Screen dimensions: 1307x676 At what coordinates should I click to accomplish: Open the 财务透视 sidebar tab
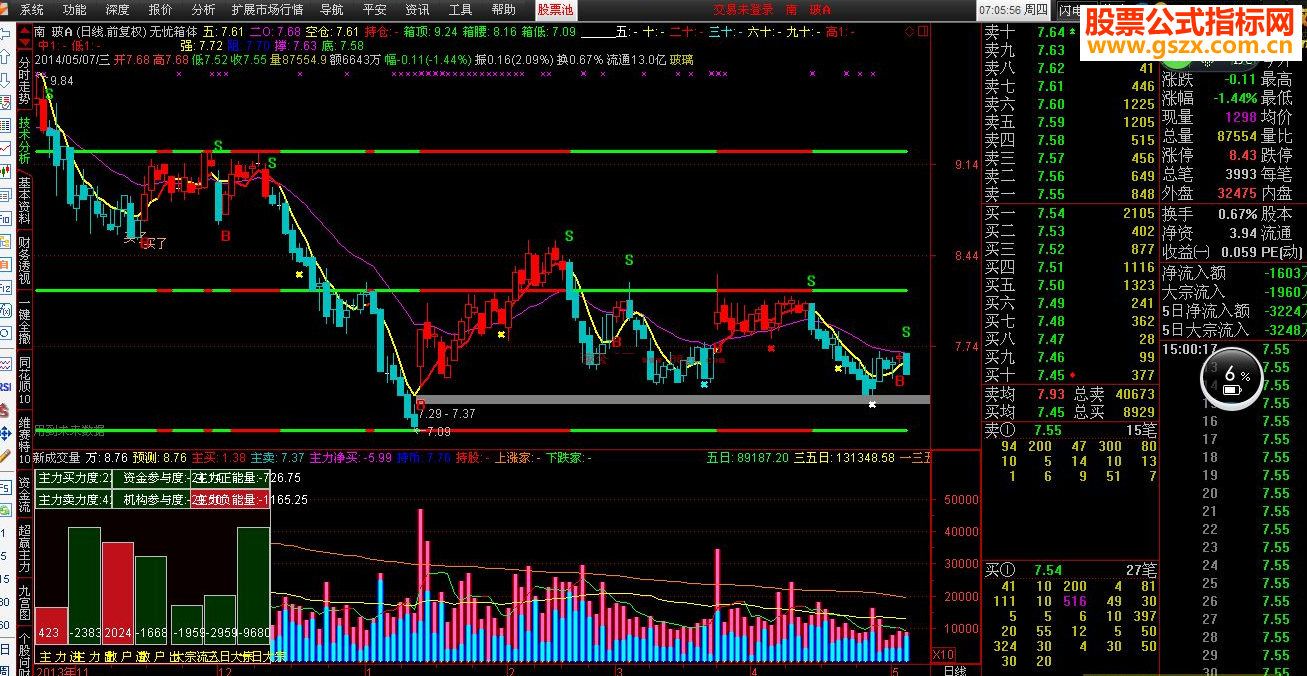click(x=25, y=259)
